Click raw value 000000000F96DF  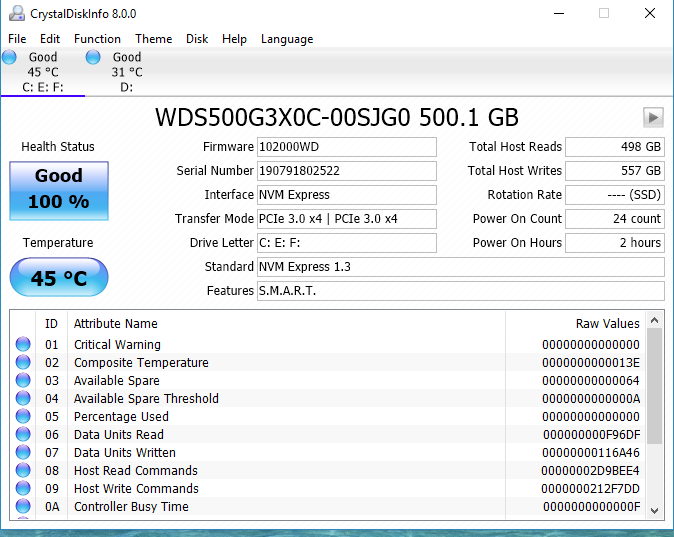coord(591,435)
